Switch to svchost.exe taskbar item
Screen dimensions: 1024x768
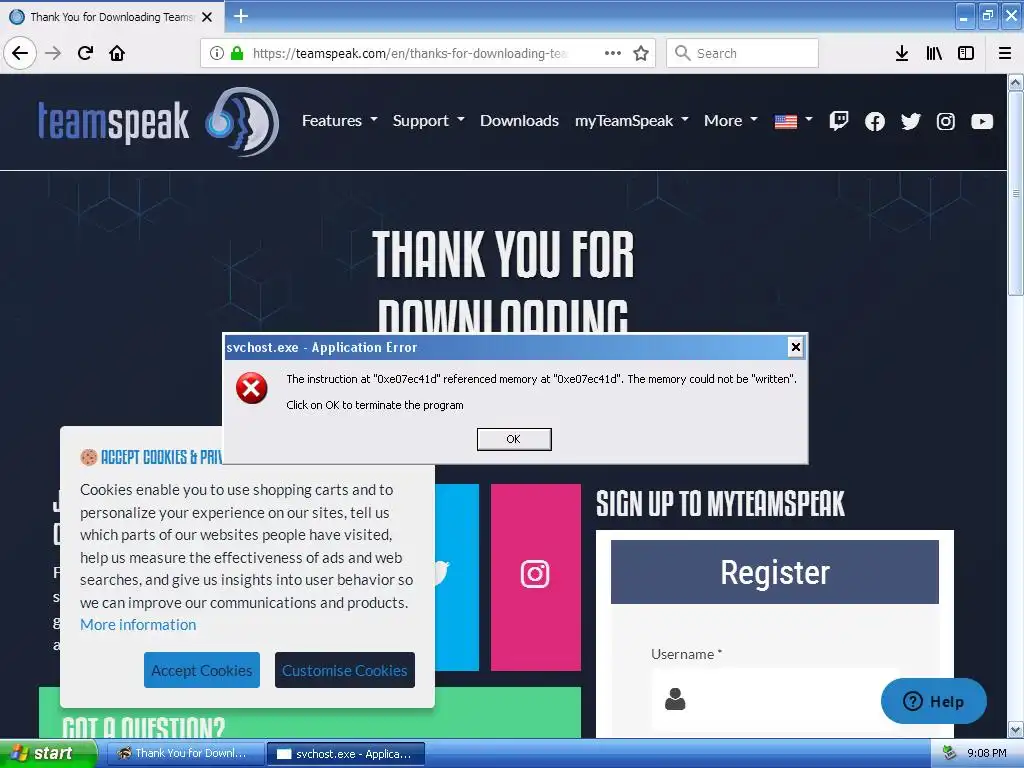(346, 754)
